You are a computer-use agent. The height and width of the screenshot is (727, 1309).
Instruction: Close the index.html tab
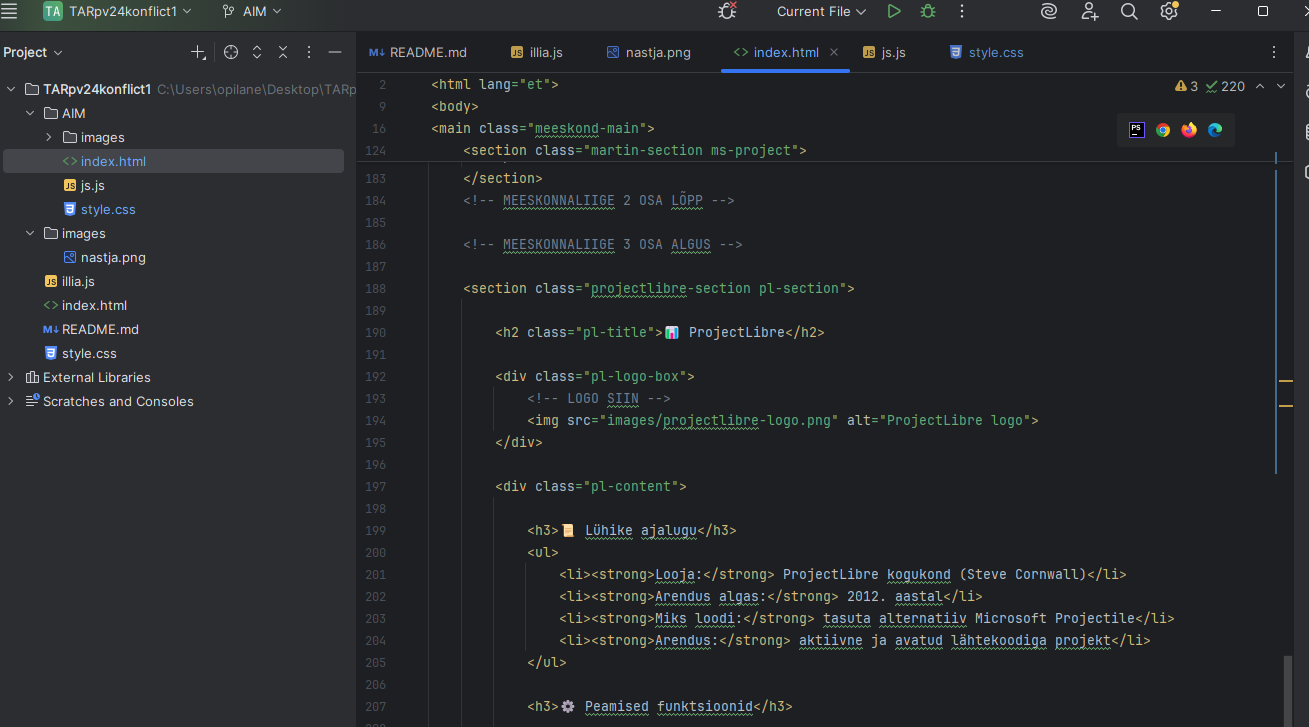(x=834, y=52)
